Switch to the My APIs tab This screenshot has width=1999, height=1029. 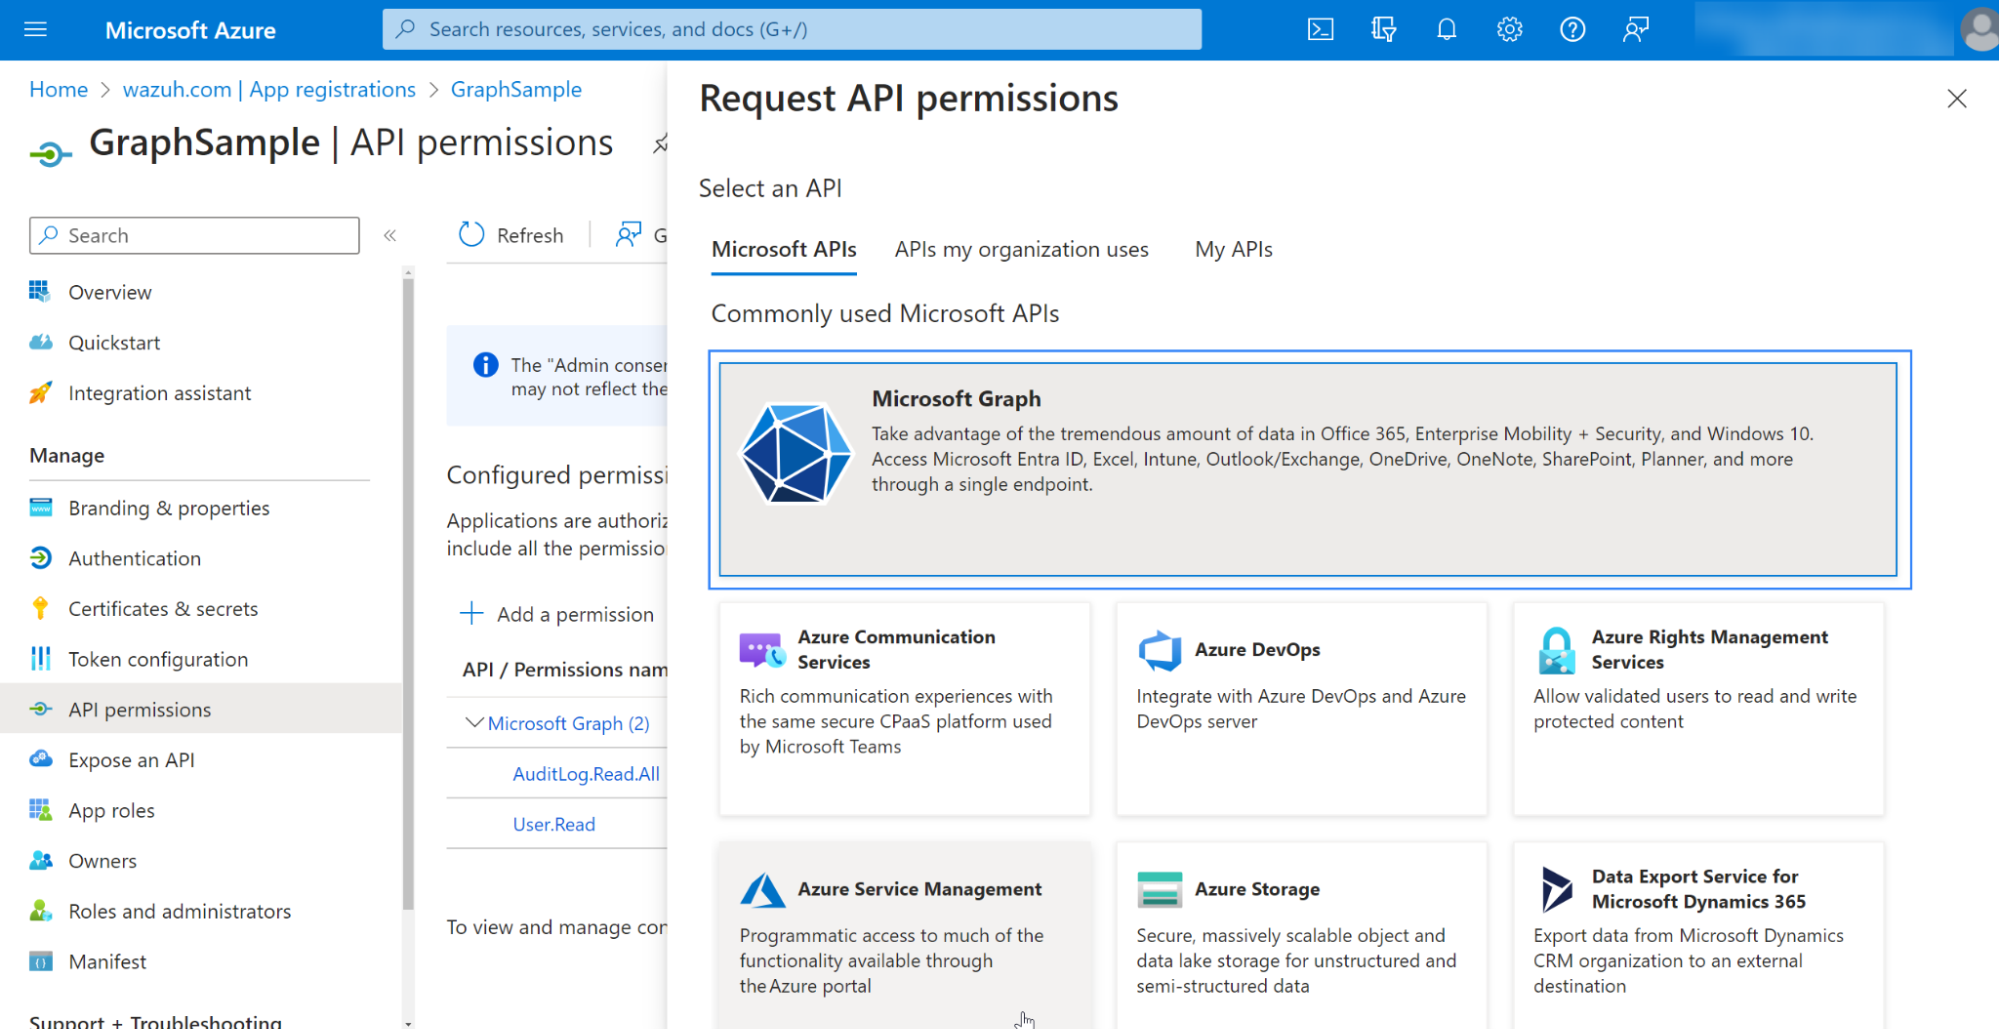(x=1233, y=250)
